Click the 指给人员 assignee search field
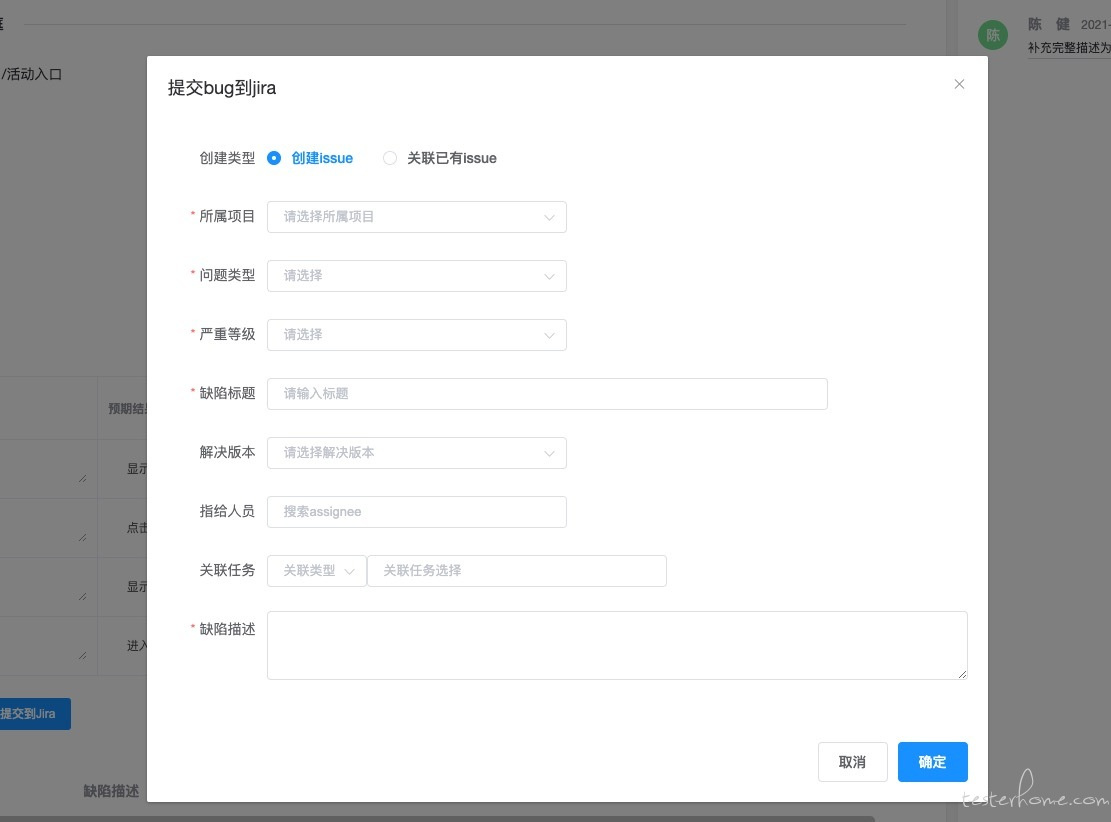Viewport: 1111px width, 822px height. pyautogui.click(x=417, y=512)
